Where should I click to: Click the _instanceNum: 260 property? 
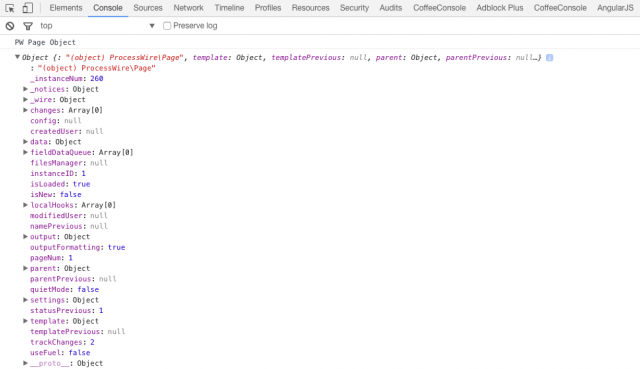(x=67, y=78)
